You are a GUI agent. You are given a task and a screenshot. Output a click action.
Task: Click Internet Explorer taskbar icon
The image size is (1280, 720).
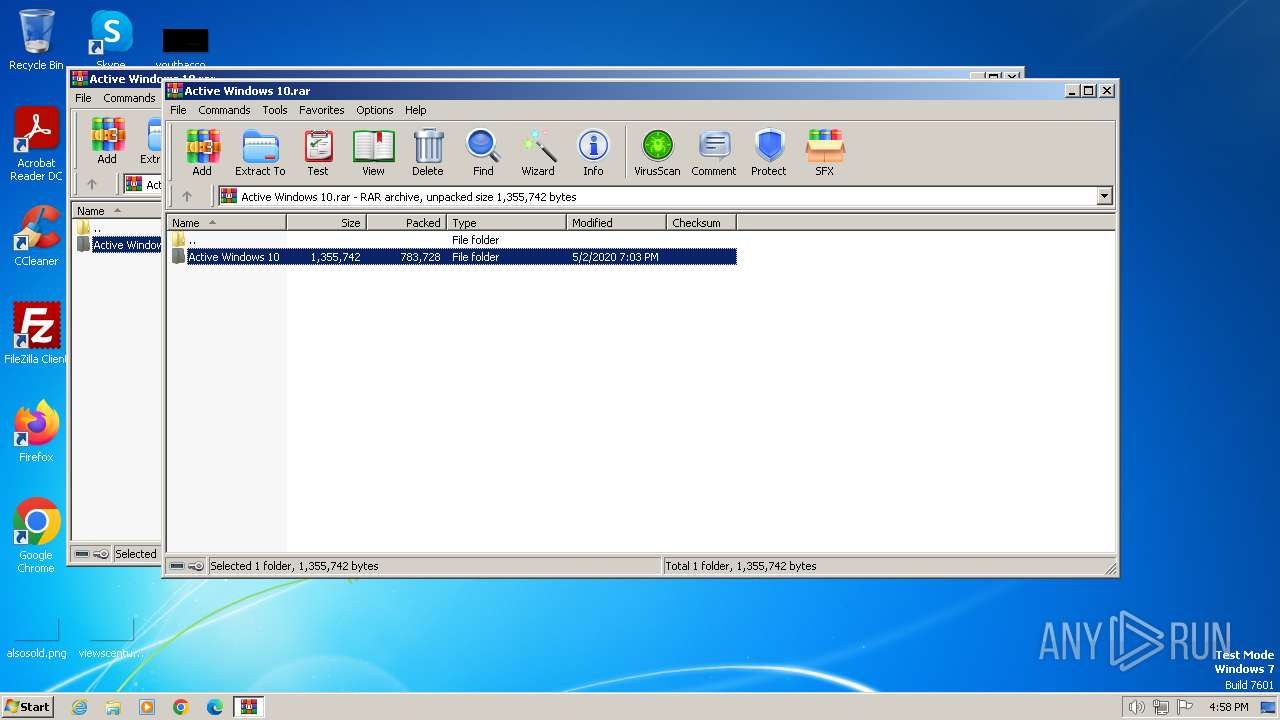79,707
